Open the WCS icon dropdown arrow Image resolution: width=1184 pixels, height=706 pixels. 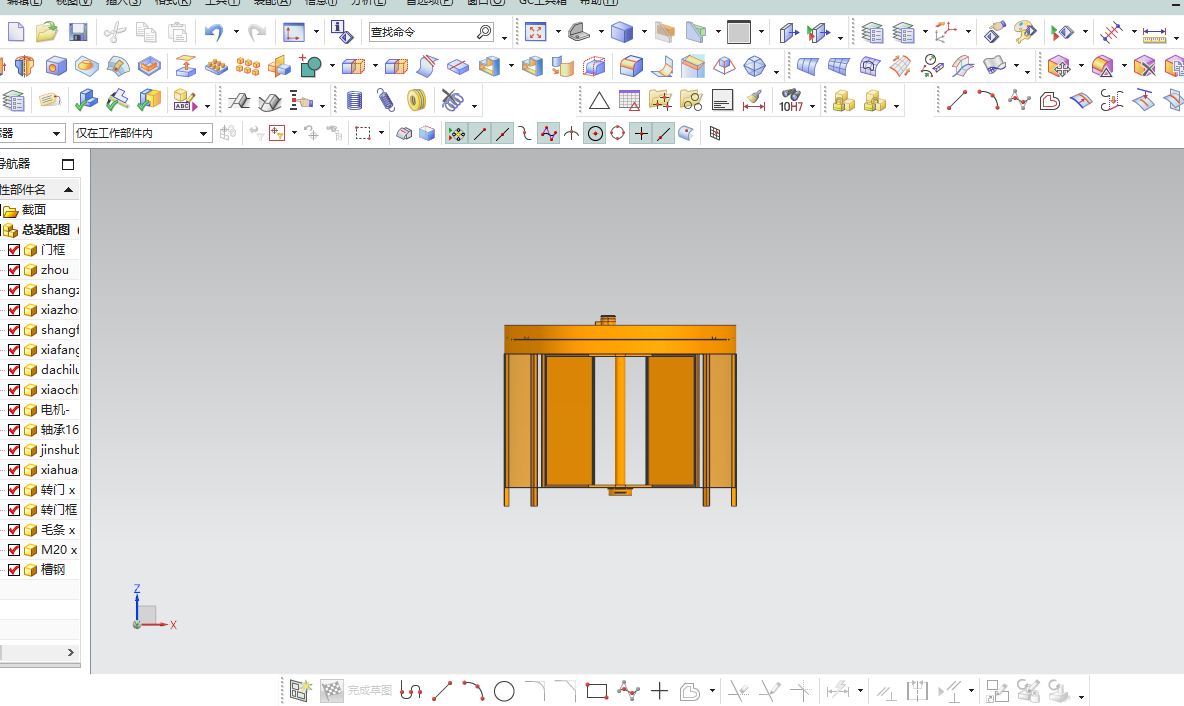pyautogui.click(x=316, y=32)
